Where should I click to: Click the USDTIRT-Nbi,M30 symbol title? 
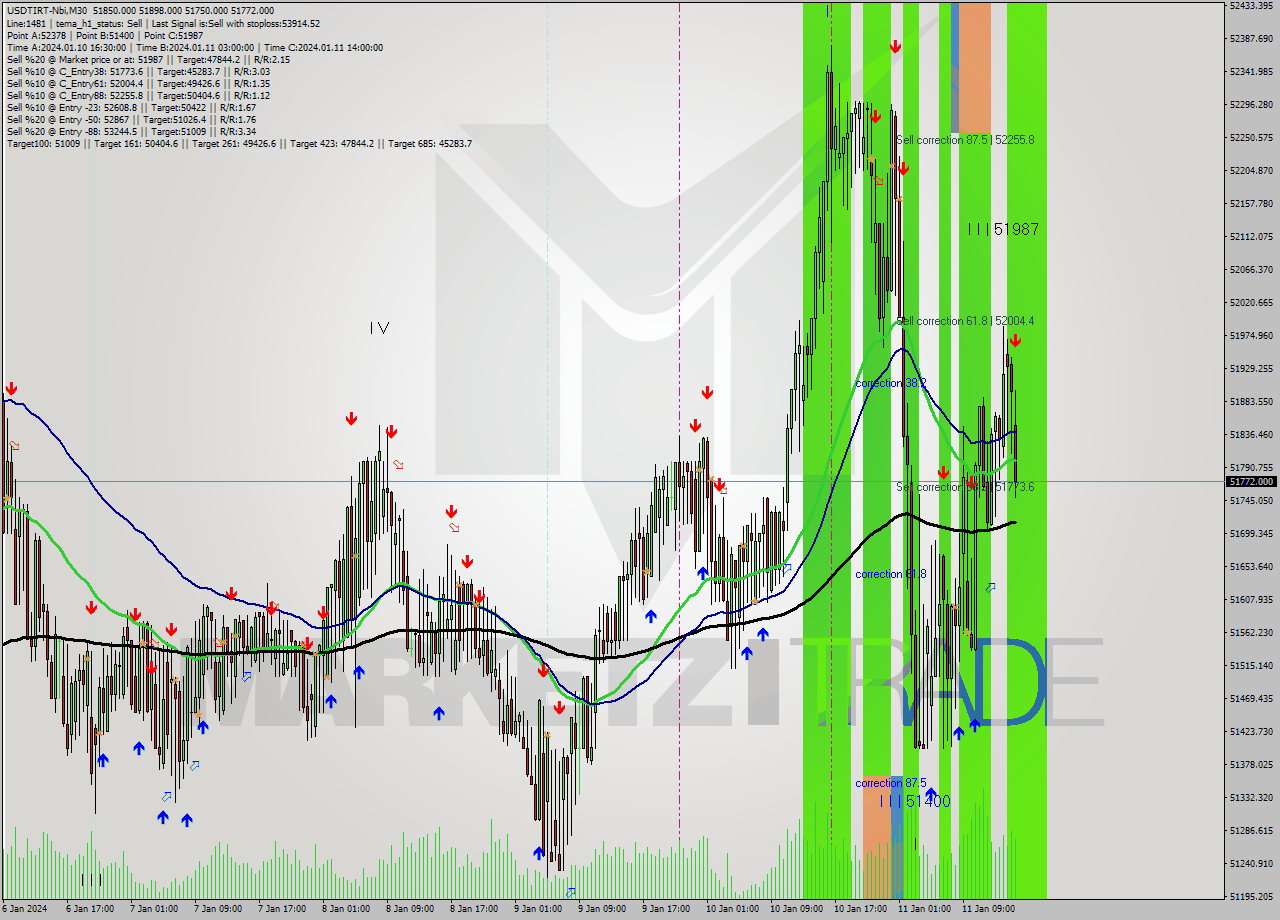(46, 11)
